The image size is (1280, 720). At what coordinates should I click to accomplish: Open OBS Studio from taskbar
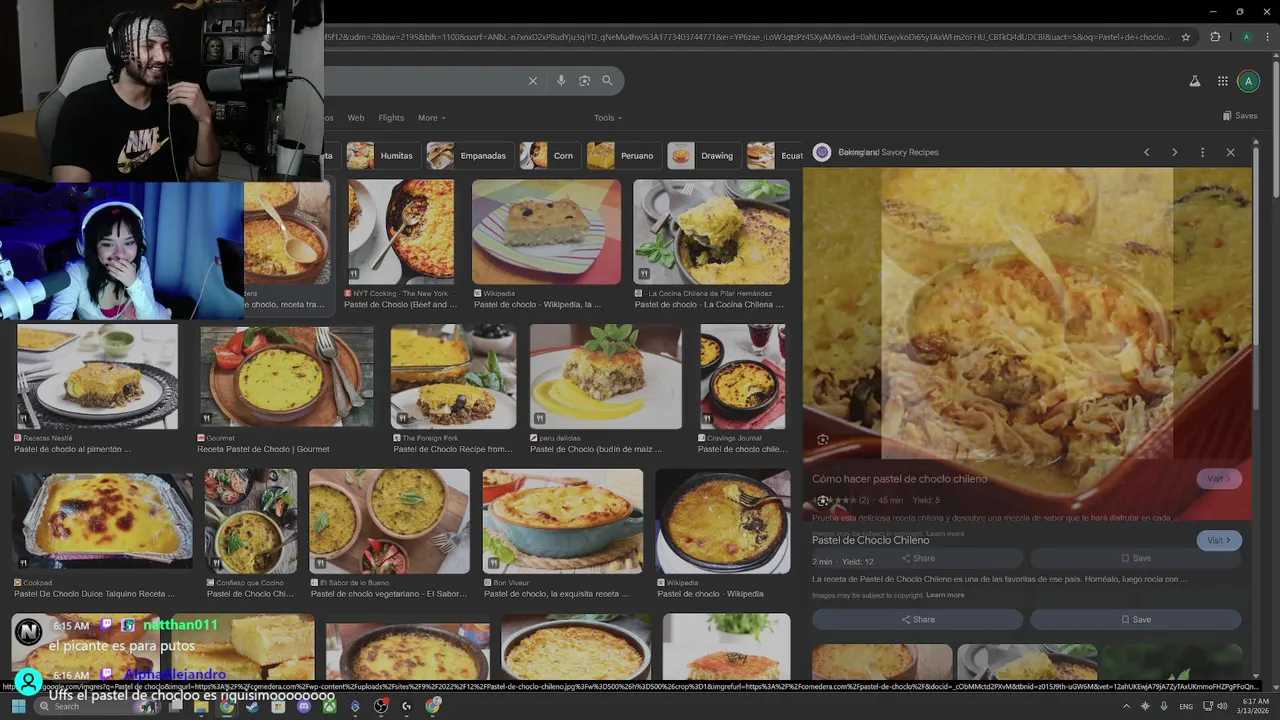(381, 706)
